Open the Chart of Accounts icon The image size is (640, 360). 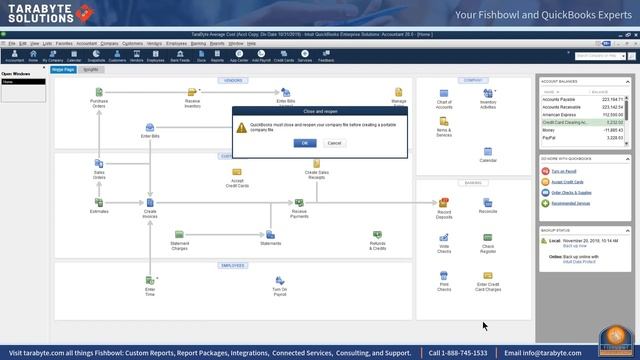[444, 99]
